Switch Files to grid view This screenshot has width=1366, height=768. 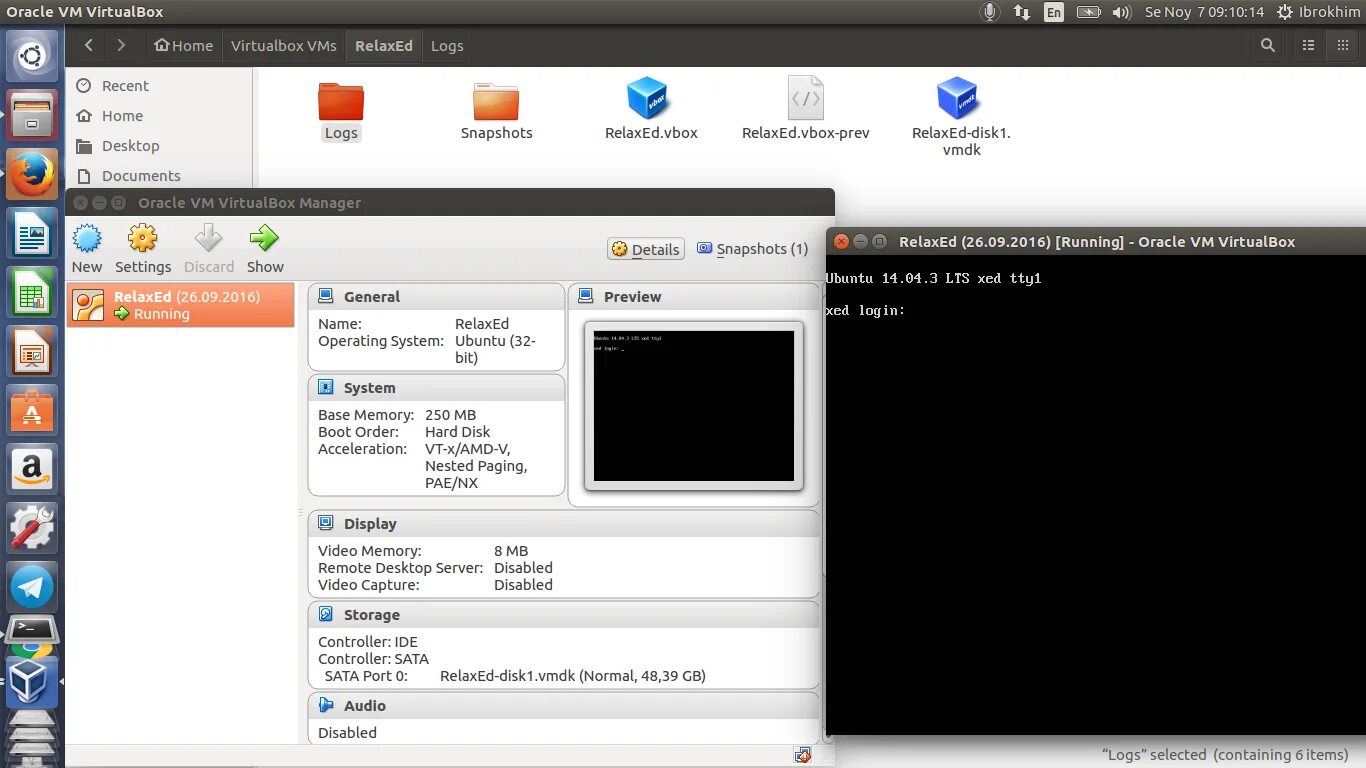pyautogui.click(x=1342, y=45)
